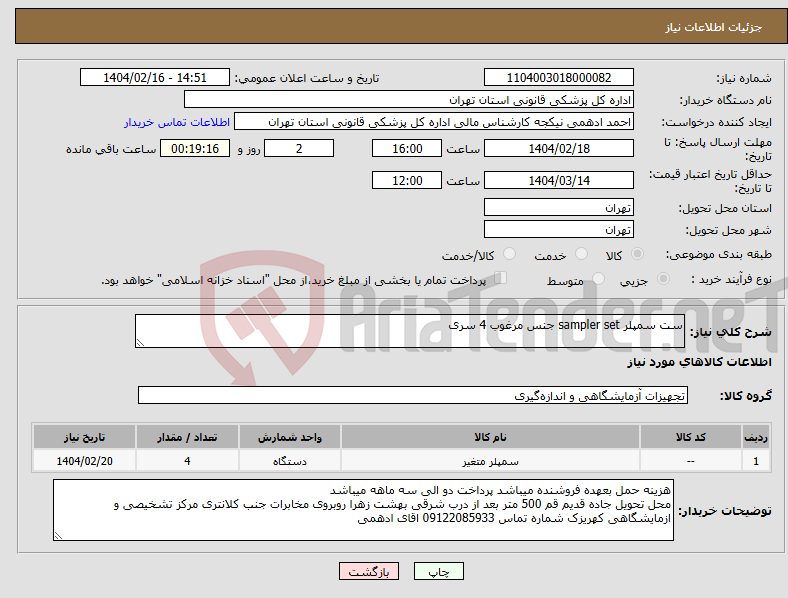Click the چاپ print button
The image size is (788, 598).
[439, 571]
